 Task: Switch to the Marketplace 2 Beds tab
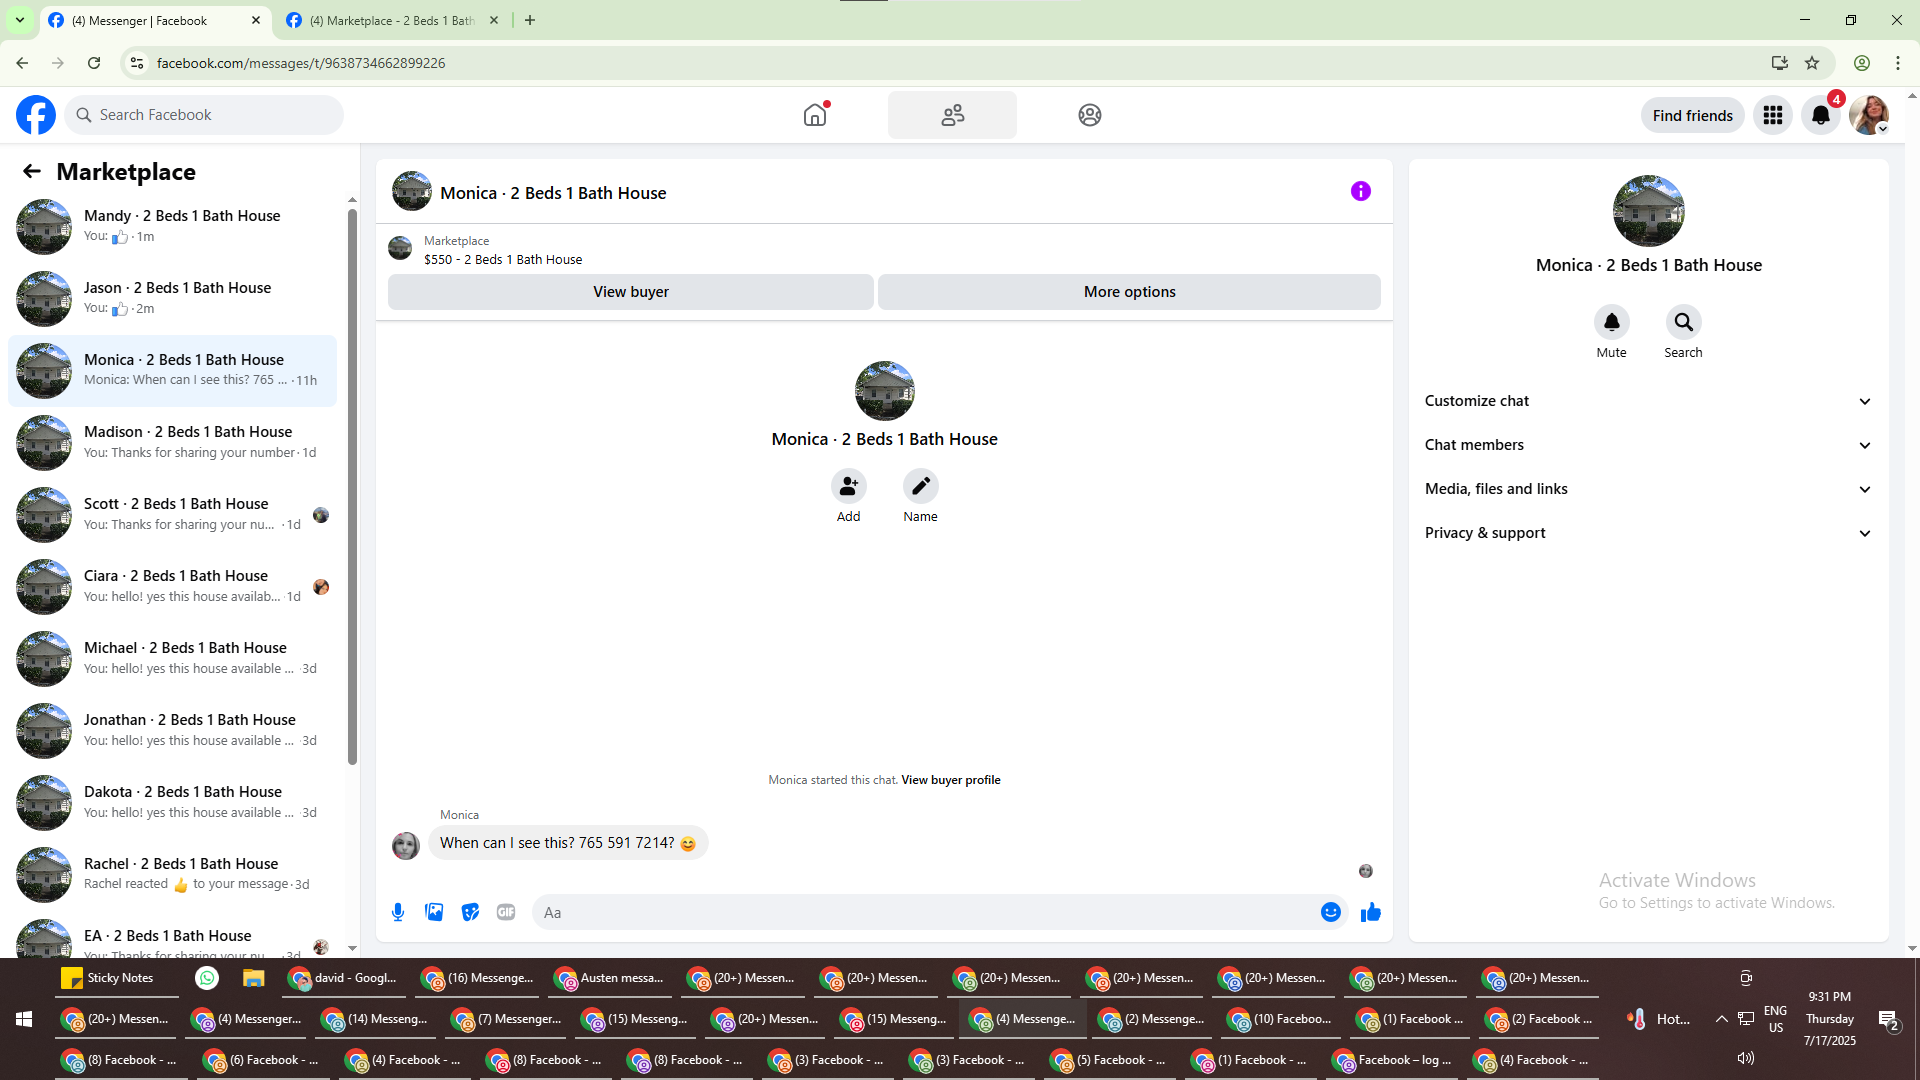[393, 20]
